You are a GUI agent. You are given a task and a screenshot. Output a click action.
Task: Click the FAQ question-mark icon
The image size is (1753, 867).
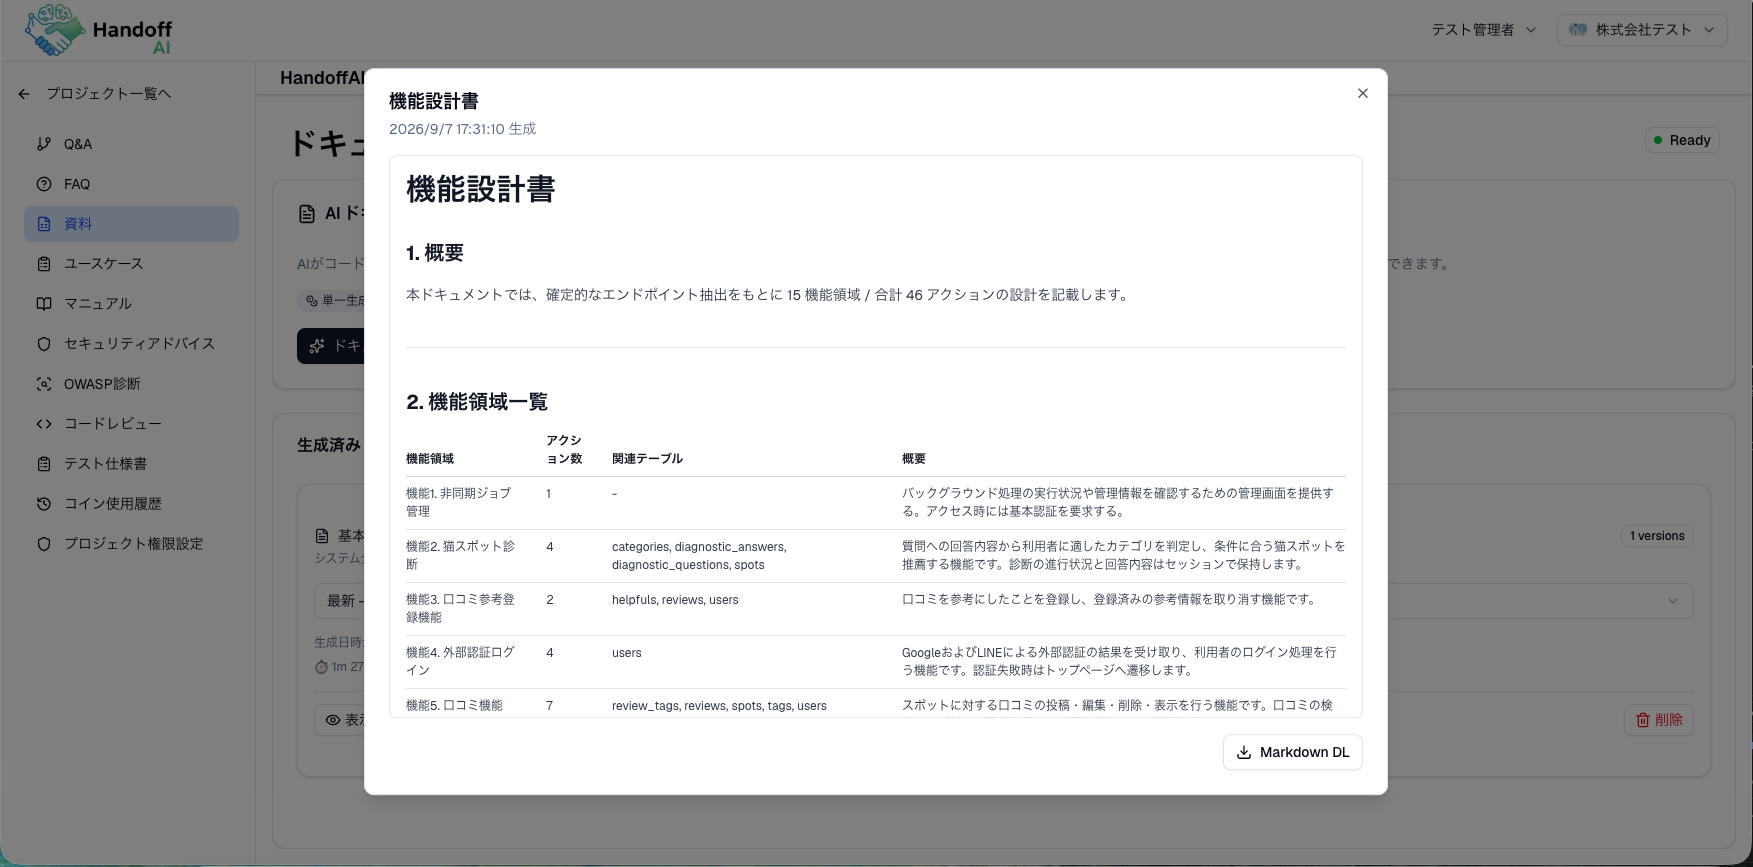click(x=44, y=184)
